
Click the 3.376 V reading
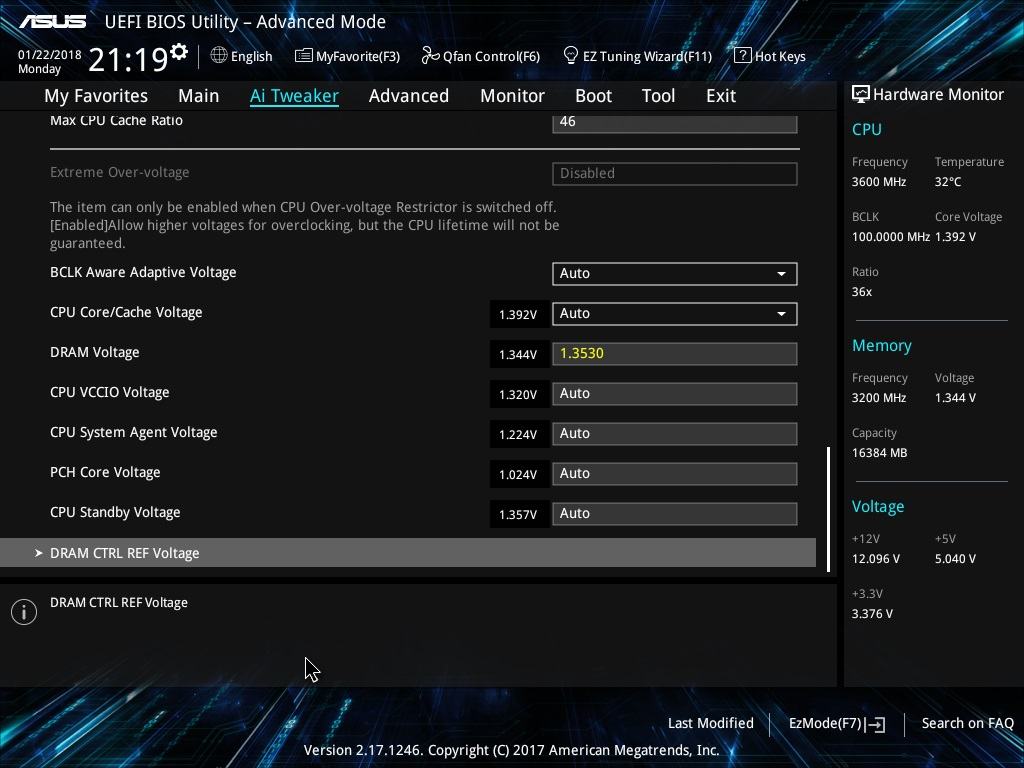pos(872,614)
